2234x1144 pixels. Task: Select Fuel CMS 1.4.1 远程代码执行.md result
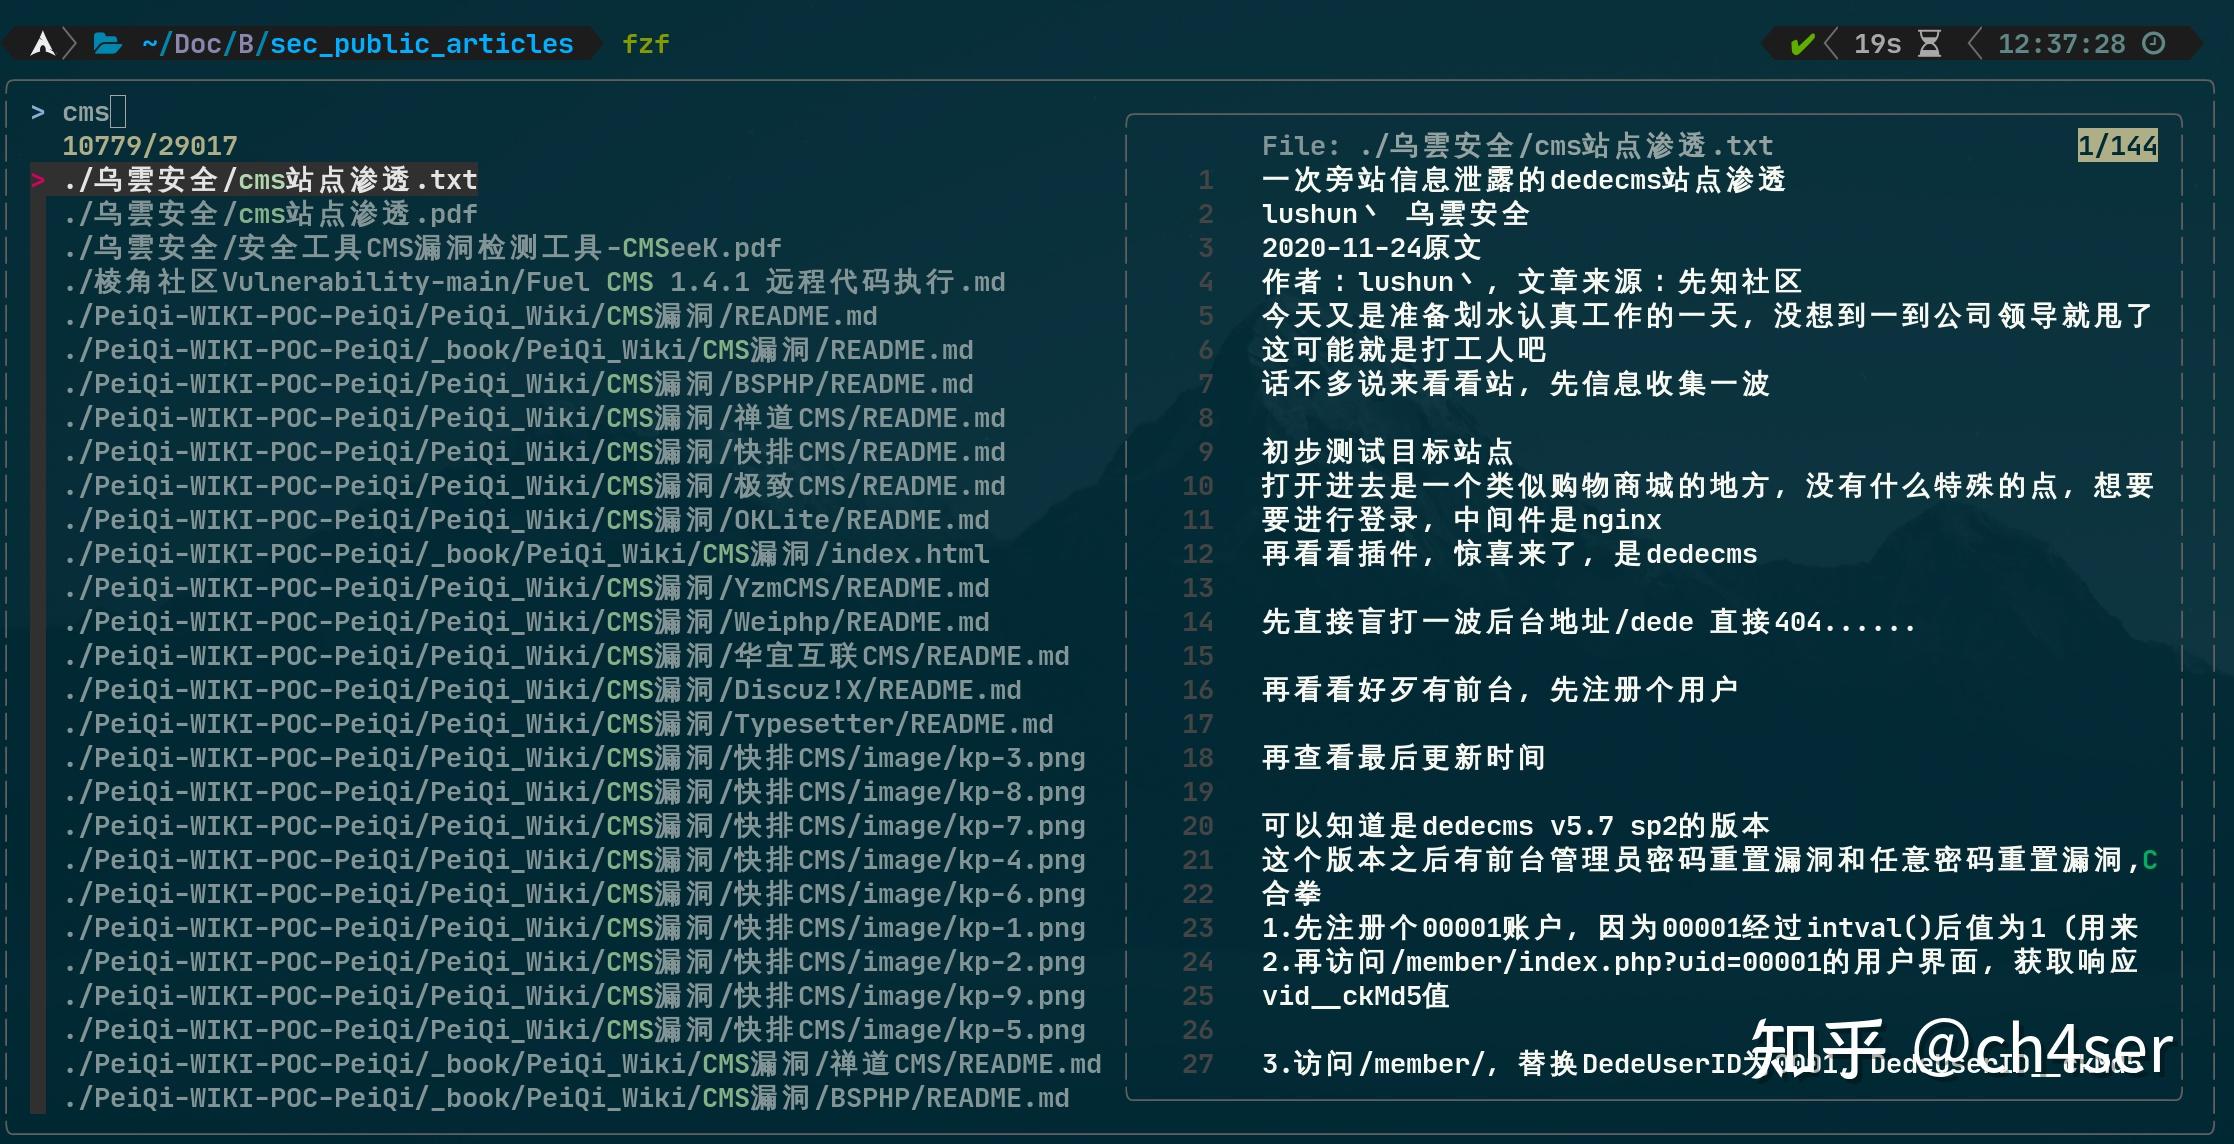(x=534, y=282)
